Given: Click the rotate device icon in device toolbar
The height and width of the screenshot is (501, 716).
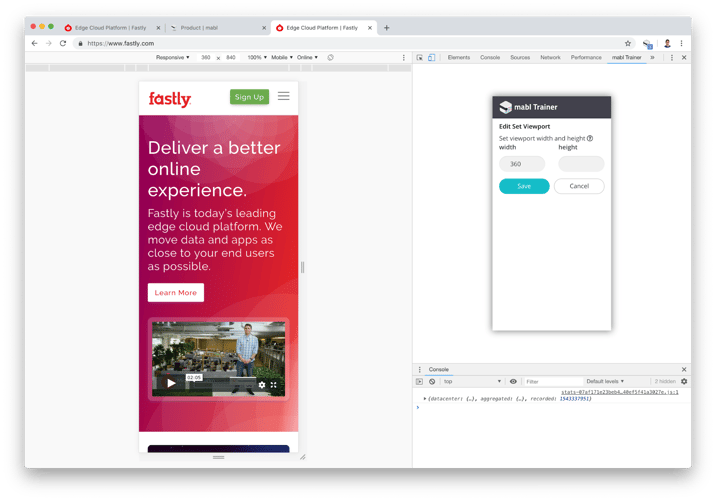Looking at the screenshot, I should 331,58.
